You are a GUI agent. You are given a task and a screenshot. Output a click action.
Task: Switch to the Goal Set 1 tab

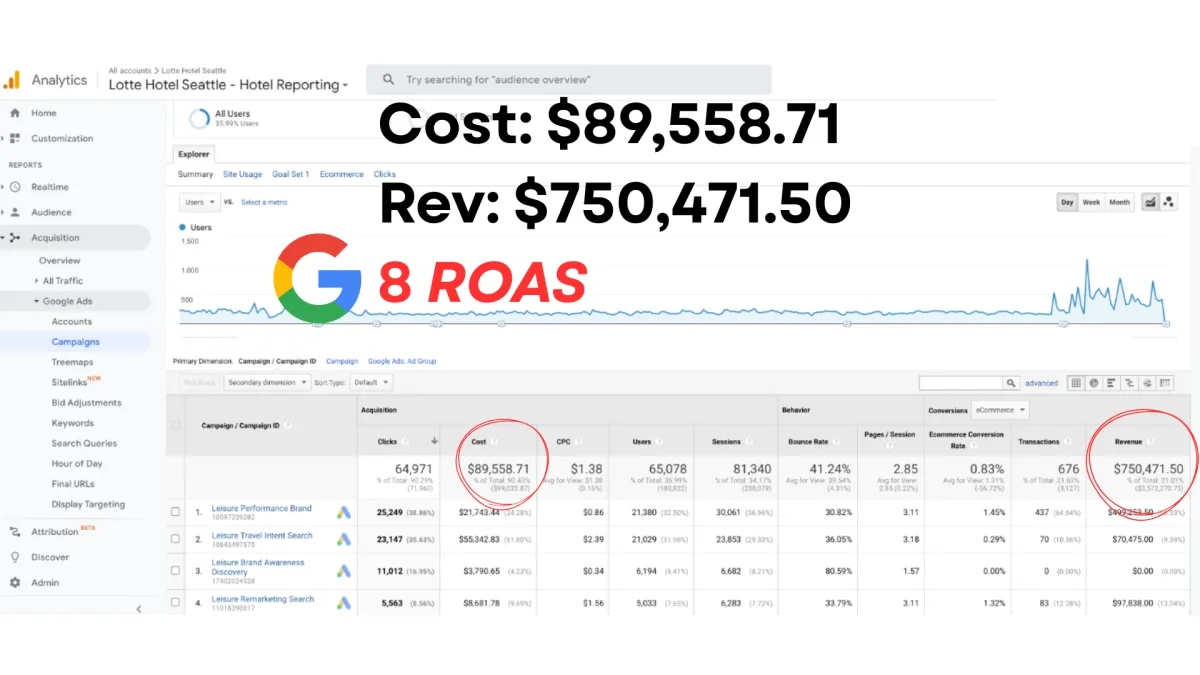click(x=291, y=174)
